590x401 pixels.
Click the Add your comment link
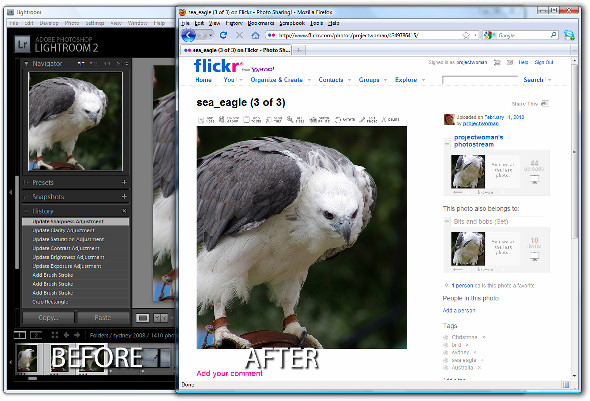click(x=230, y=373)
